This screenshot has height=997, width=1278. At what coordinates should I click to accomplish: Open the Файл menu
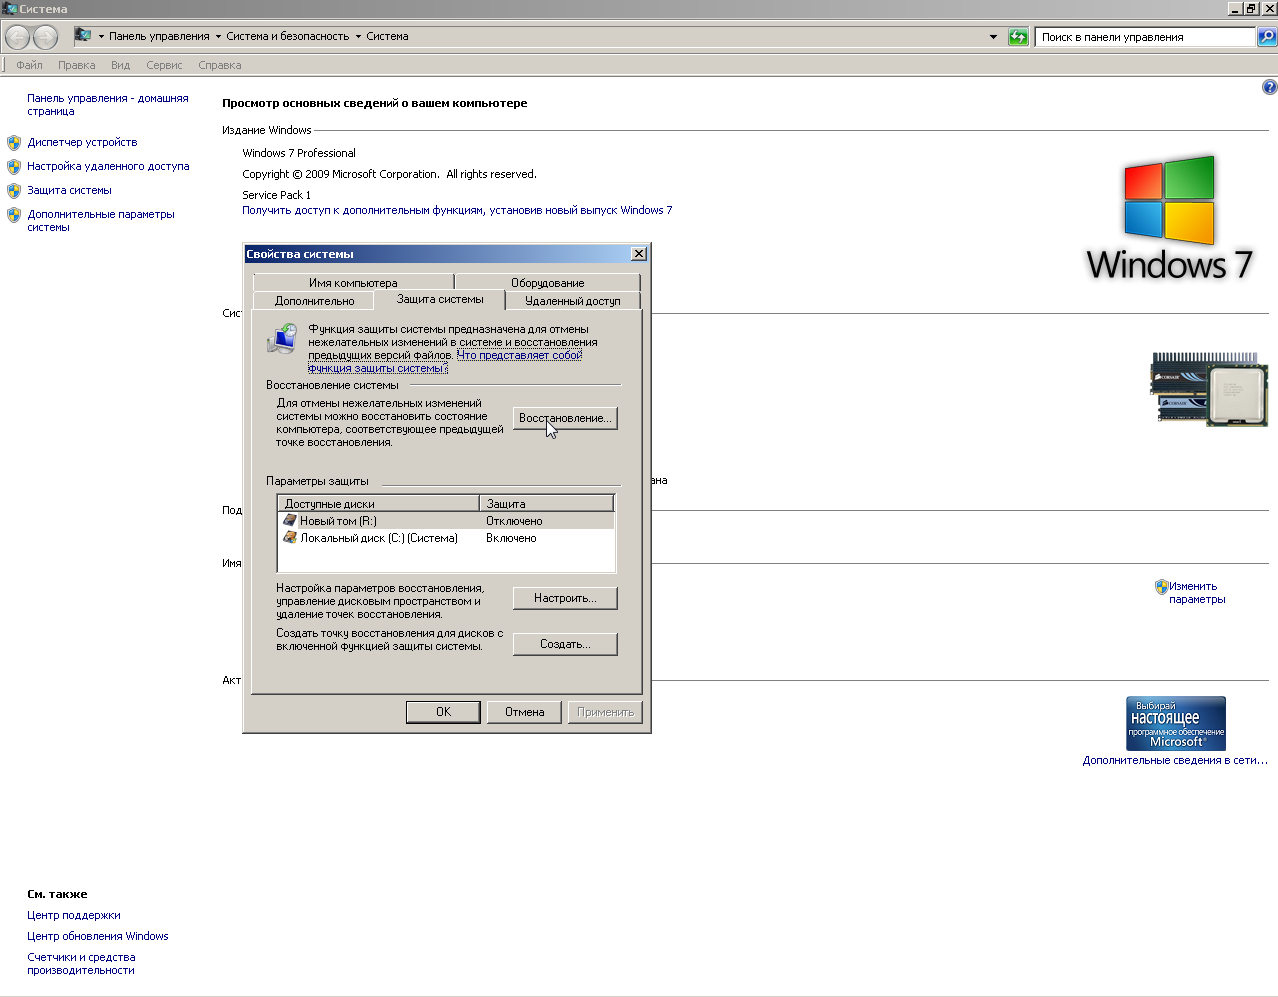coord(29,65)
